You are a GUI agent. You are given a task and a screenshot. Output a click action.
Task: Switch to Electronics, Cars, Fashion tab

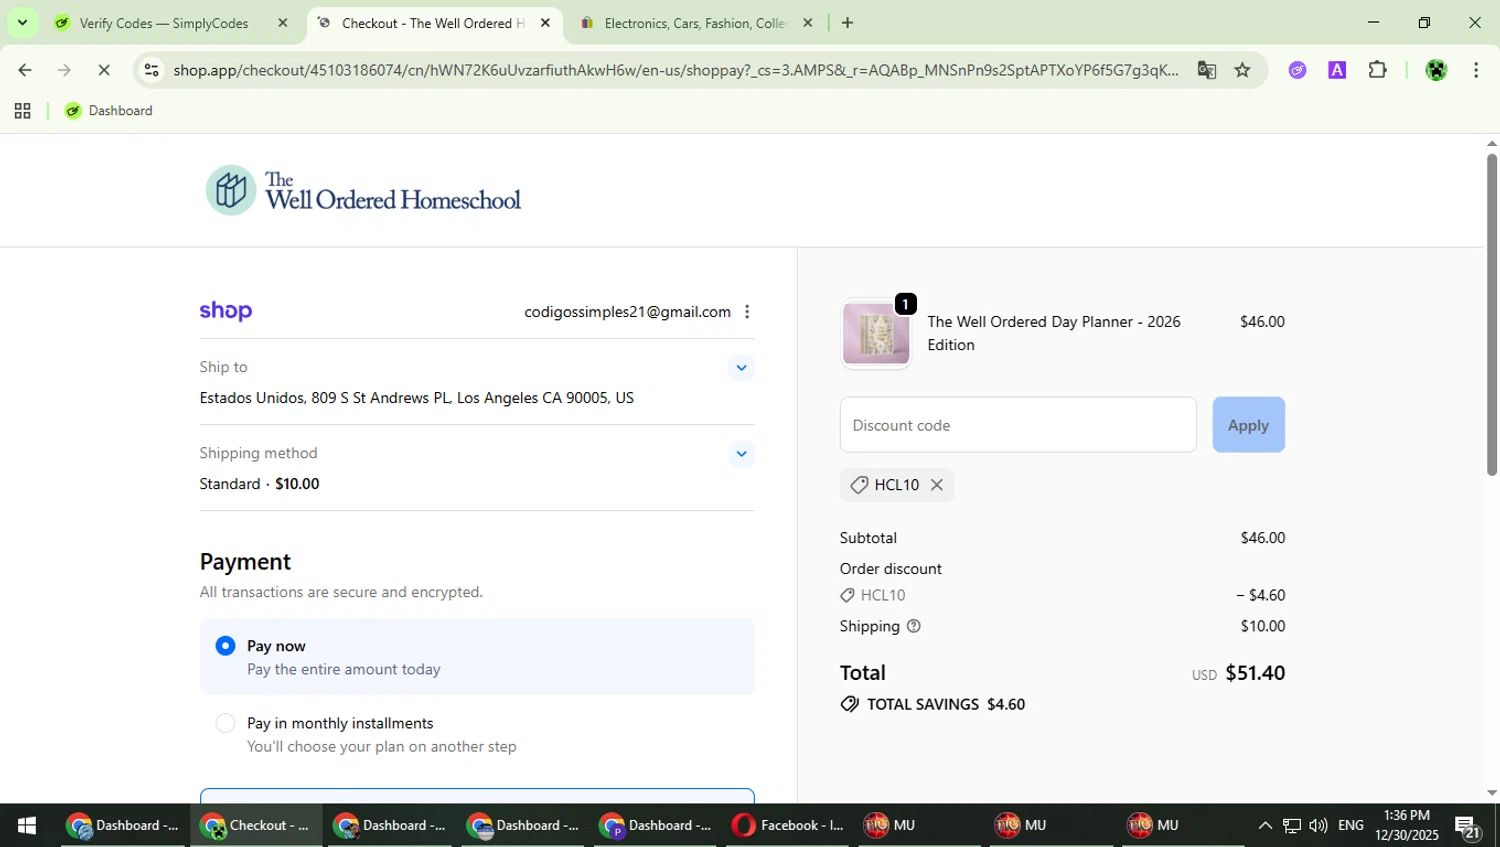click(695, 23)
